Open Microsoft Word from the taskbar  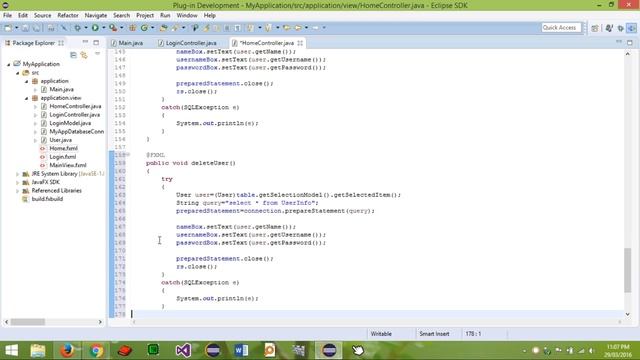[x=241, y=350]
